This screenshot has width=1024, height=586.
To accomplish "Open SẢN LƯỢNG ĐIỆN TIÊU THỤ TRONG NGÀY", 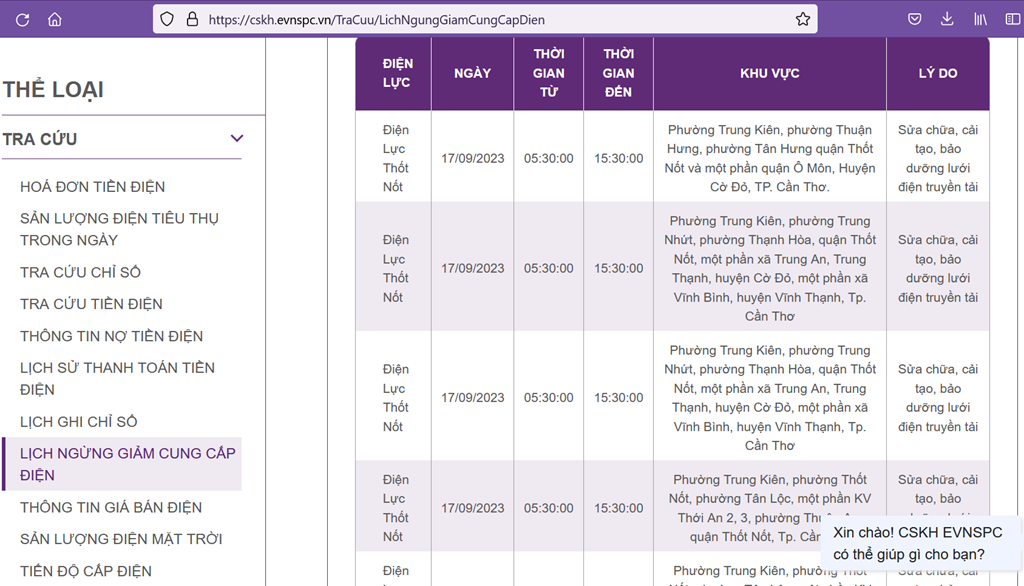I will pyautogui.click(x=120, y=229).
